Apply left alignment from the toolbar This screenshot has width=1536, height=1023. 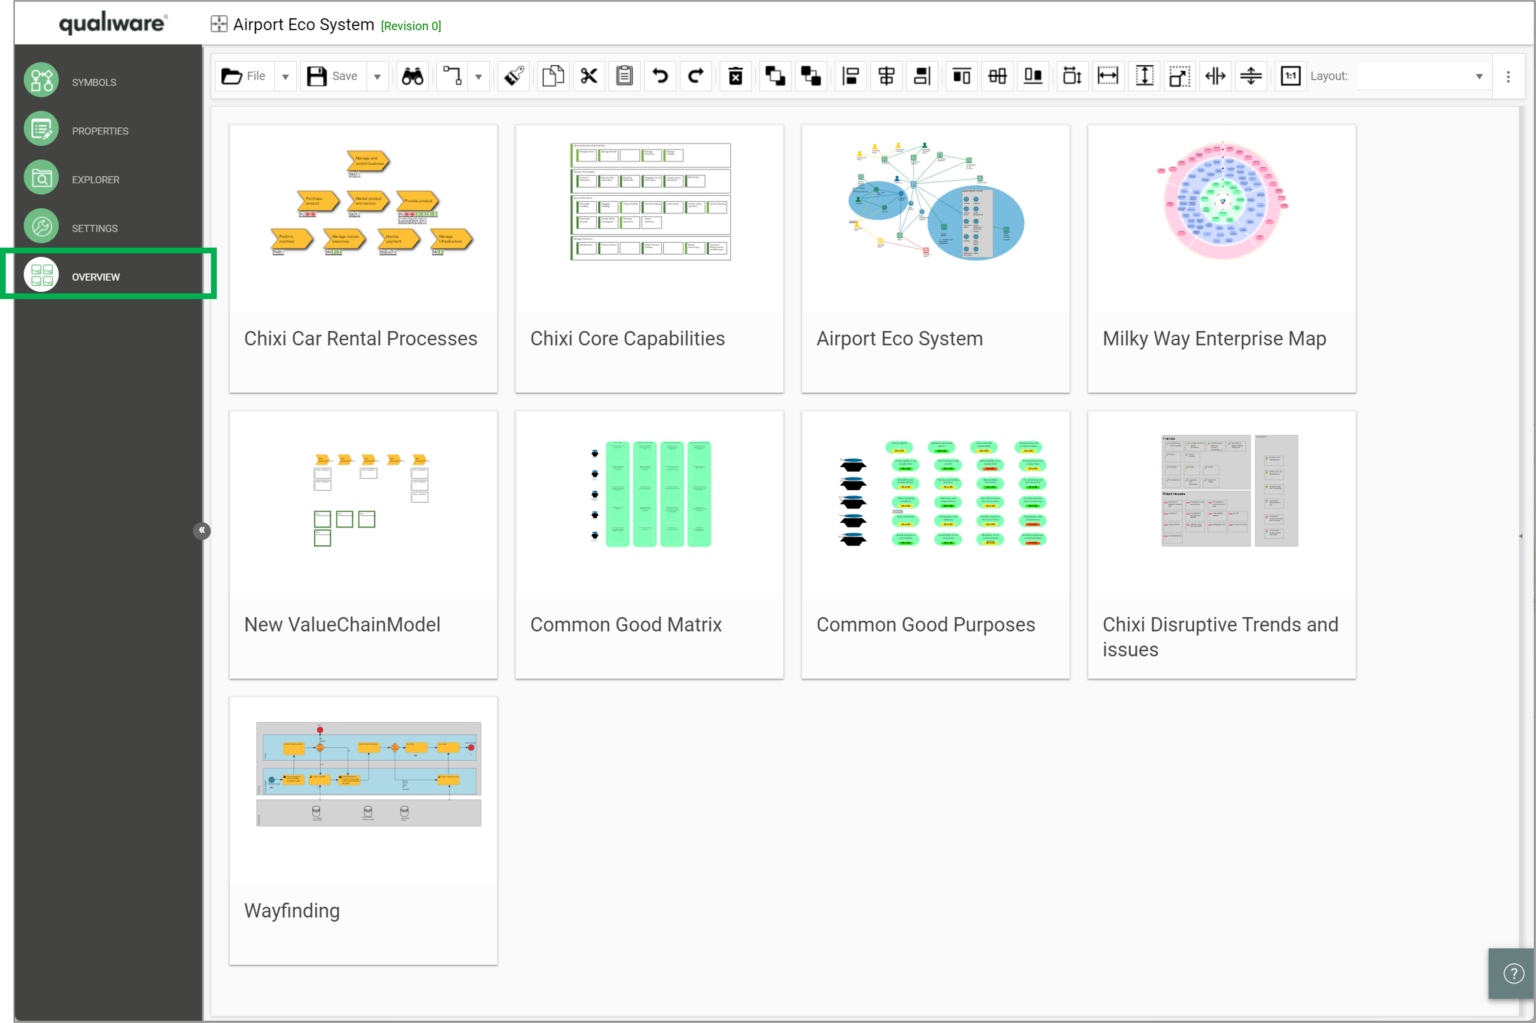(x=851, y=75)
